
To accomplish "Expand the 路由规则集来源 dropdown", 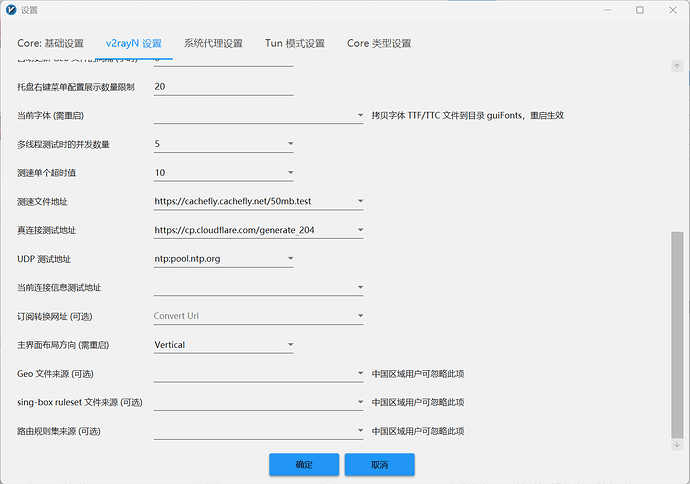I will tap(360, 431).
